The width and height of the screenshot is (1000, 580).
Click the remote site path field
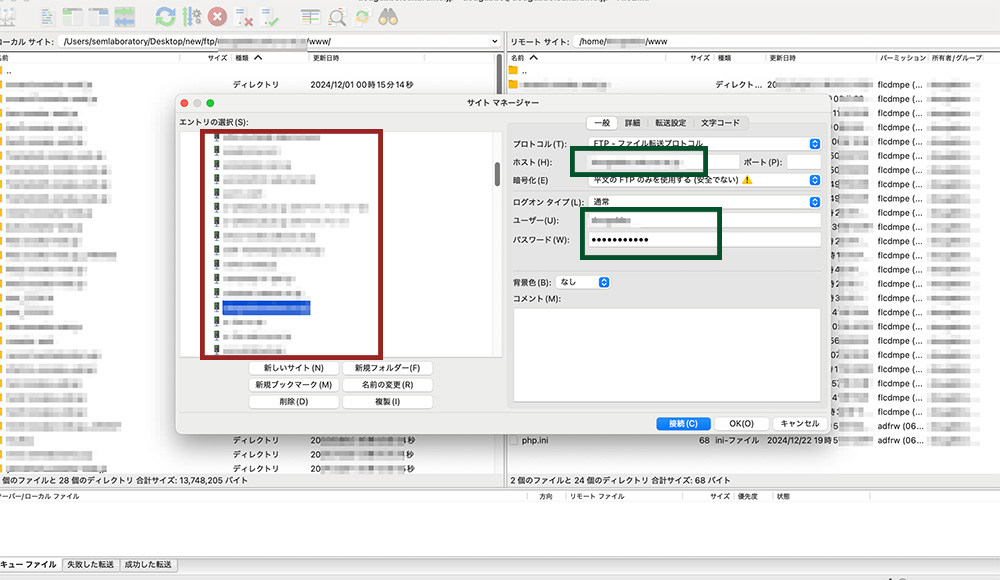tap(786, 41)
